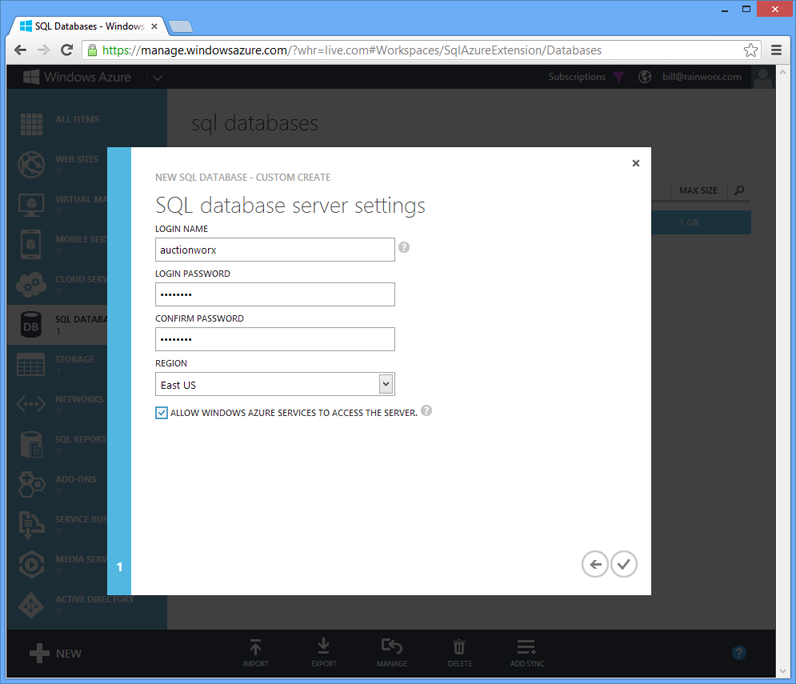
Task: Click the Login Password field
Action: point(275,295)
